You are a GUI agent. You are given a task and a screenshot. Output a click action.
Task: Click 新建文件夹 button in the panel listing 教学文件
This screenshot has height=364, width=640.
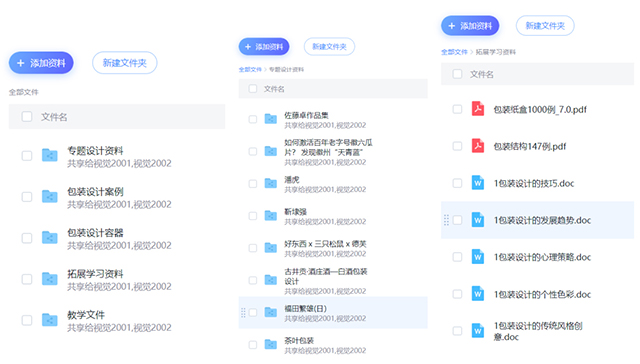point(124,63)
